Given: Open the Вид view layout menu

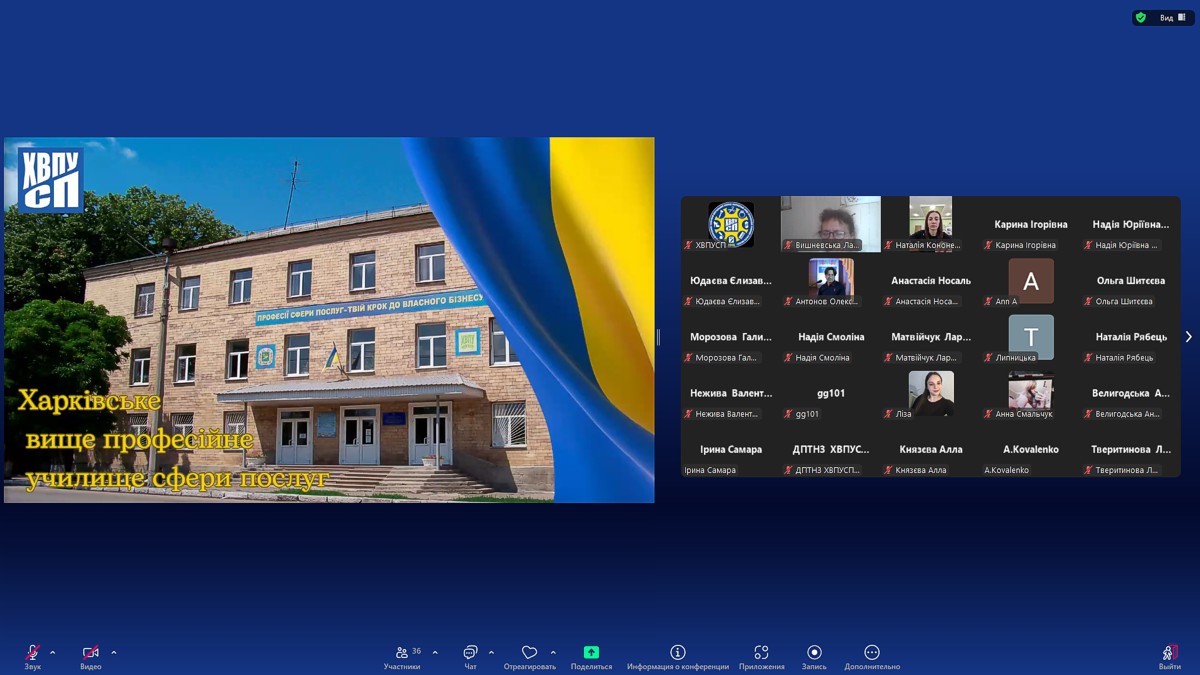Looking at the screenshot, I should [x=1175, y=17].
